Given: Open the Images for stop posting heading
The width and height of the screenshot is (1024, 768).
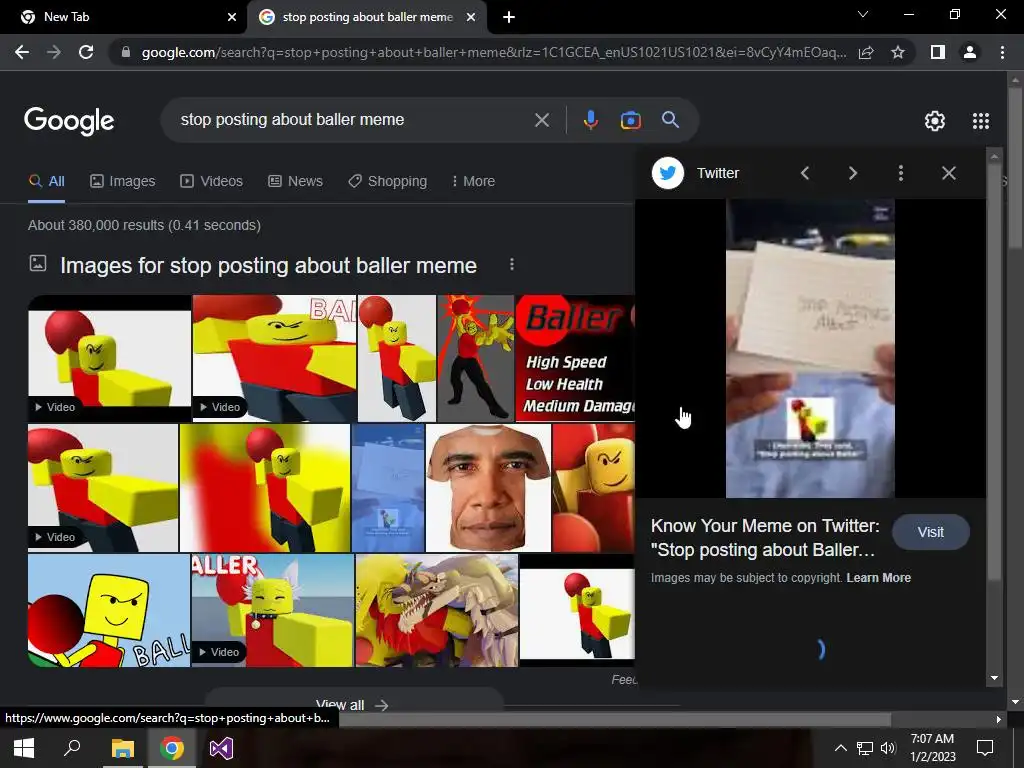Looking at the screenshot, I should point(268,266).
